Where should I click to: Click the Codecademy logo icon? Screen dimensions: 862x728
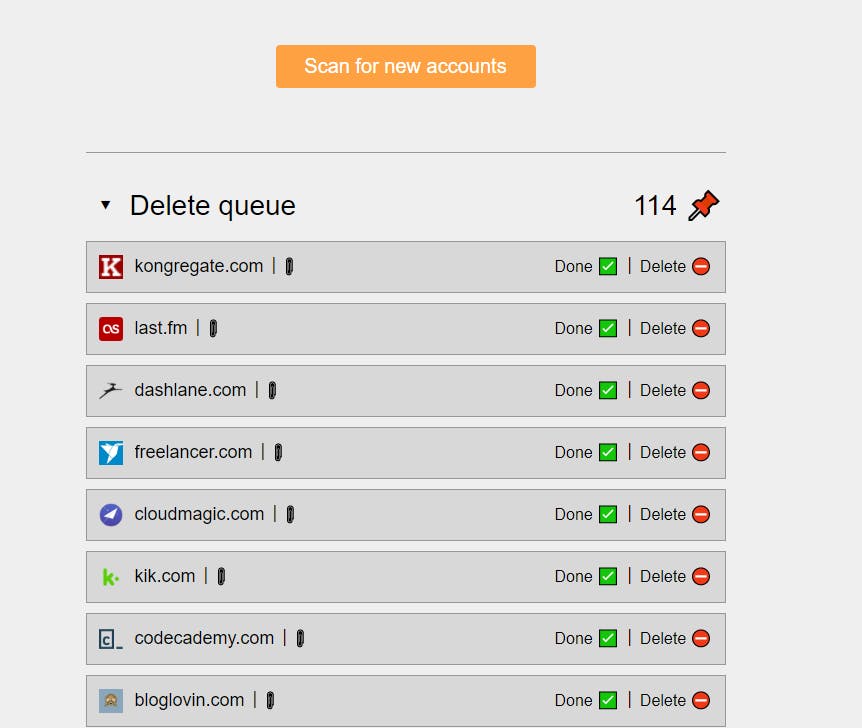click(x=109, y=638)
